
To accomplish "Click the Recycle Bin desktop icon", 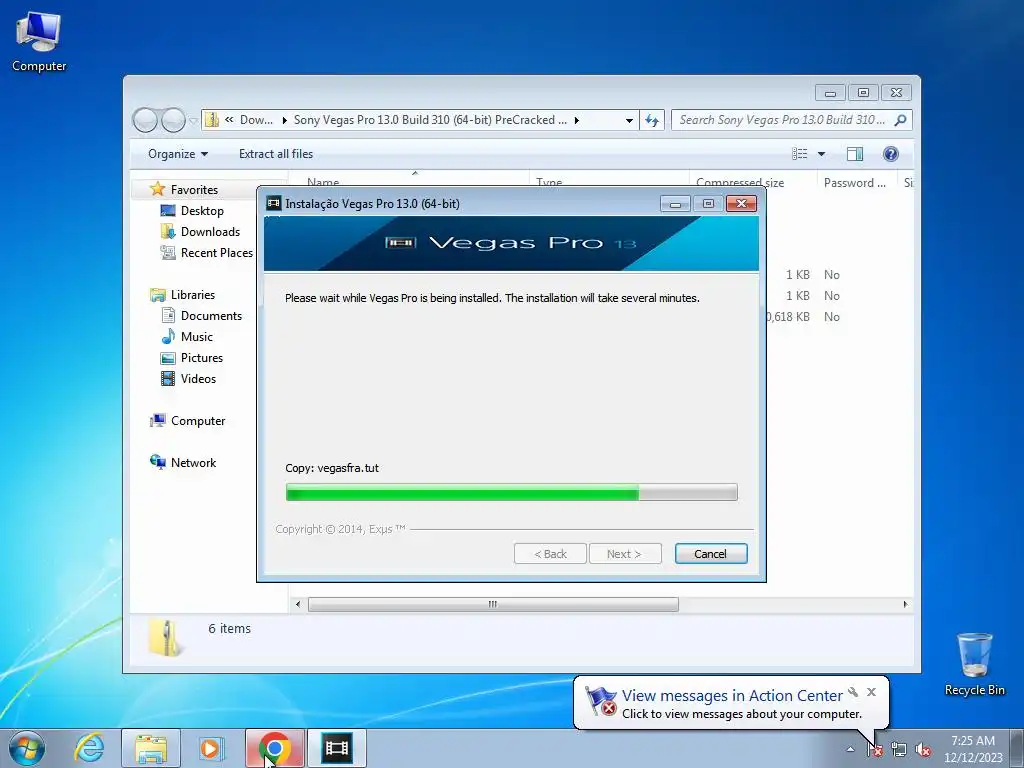I will tap(974, 664).
